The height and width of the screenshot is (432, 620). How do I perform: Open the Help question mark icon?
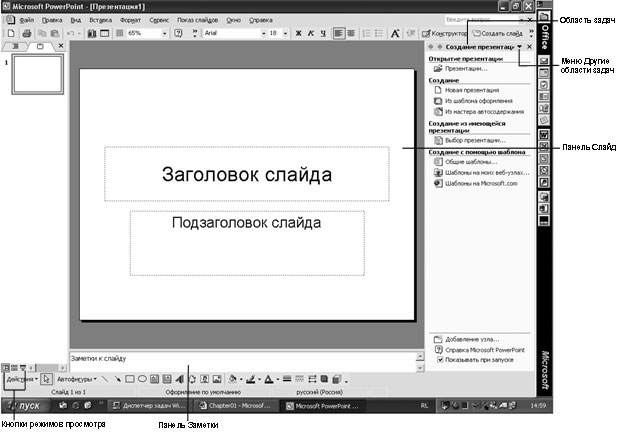(x=178, y=33)
